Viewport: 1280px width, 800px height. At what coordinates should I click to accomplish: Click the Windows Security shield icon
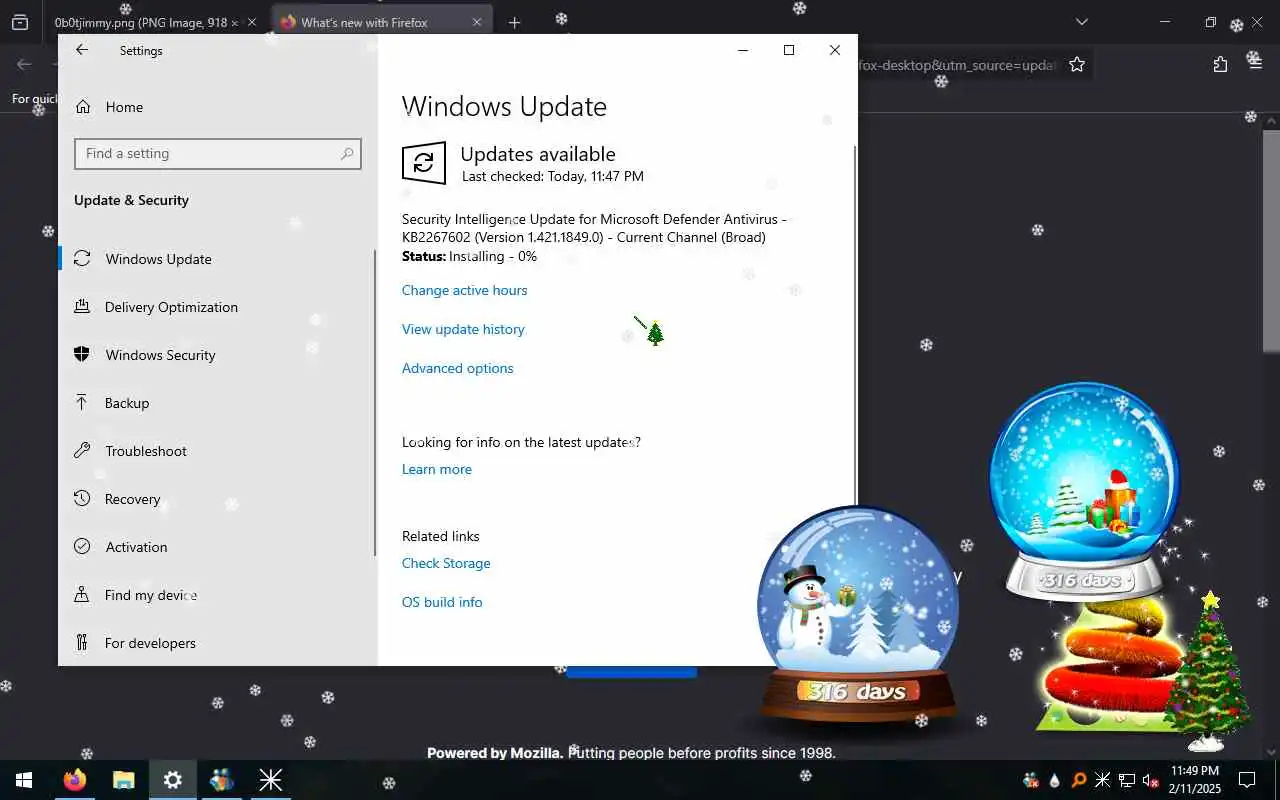coord(83,355)
